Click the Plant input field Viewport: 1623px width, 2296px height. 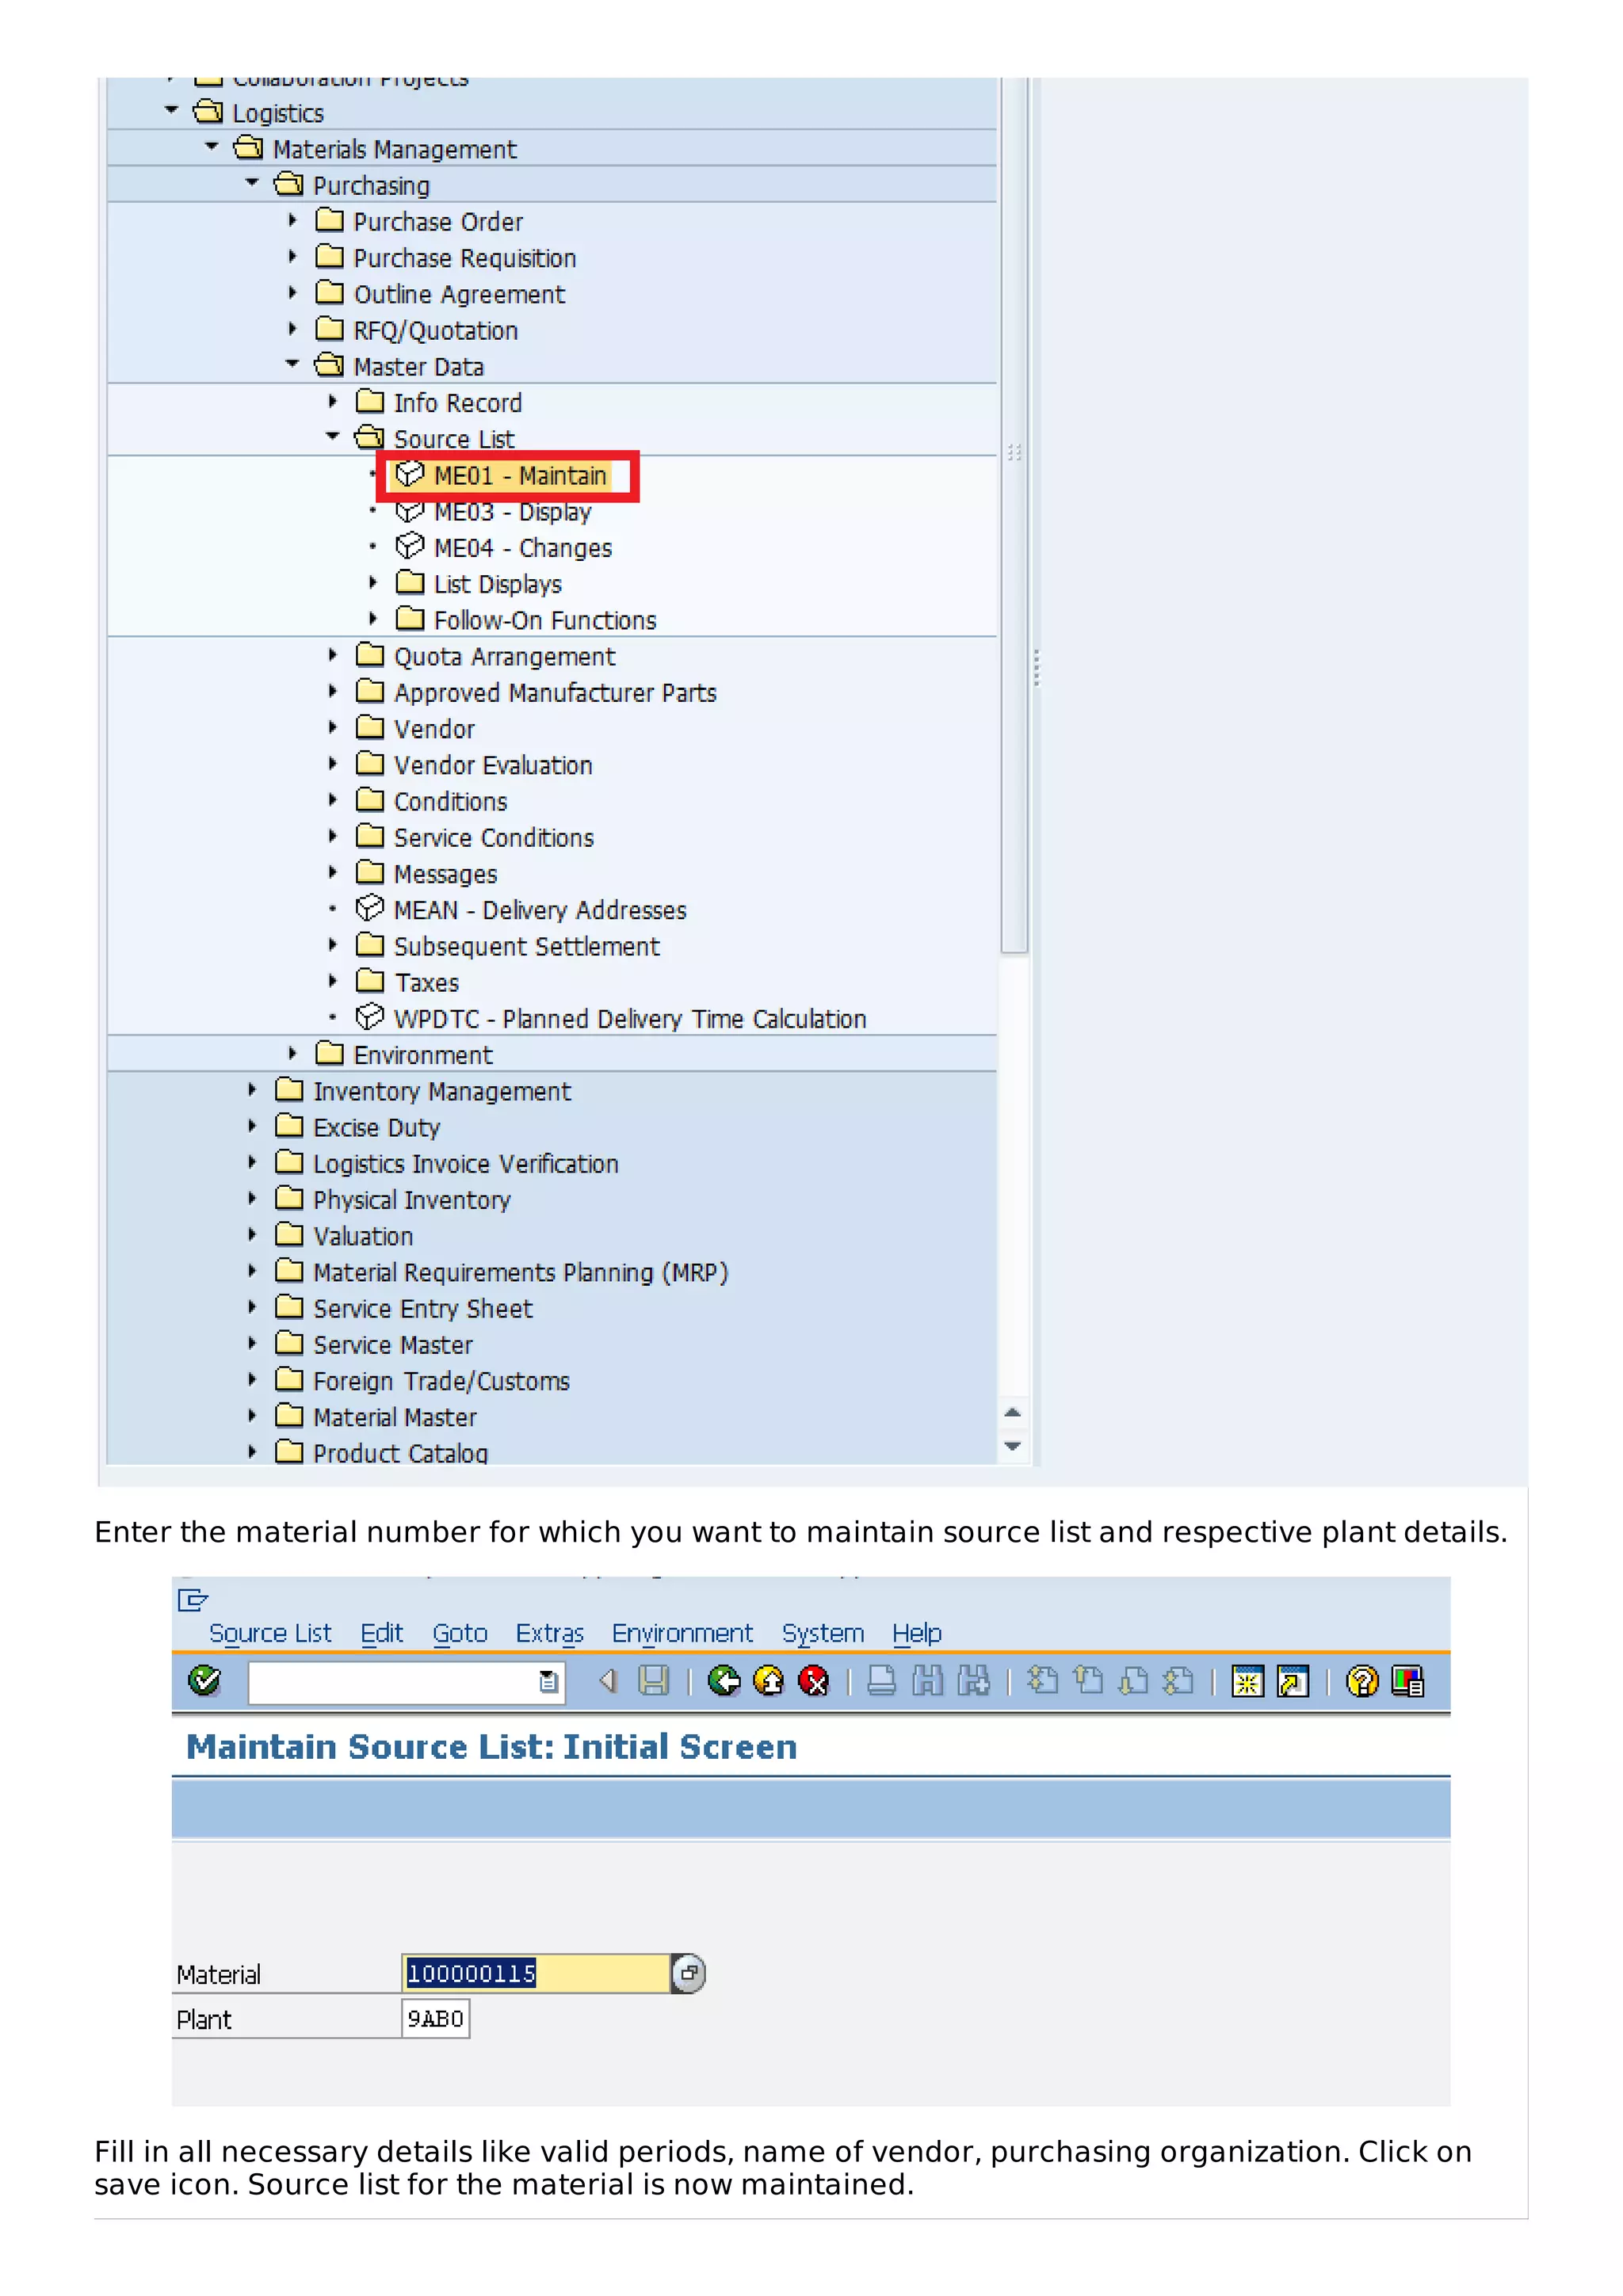coord(435,2019)
